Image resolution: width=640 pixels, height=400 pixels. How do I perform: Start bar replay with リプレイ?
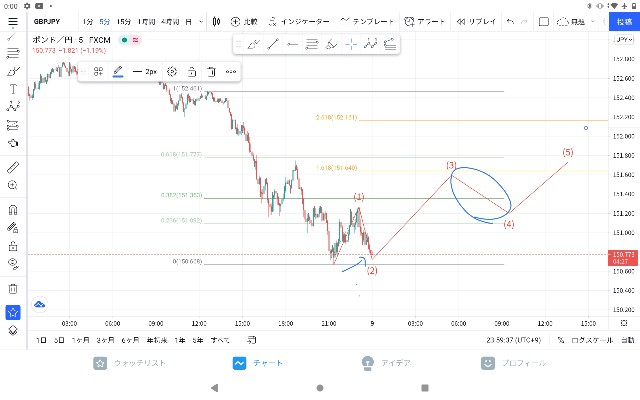click(x=476, y=22)
